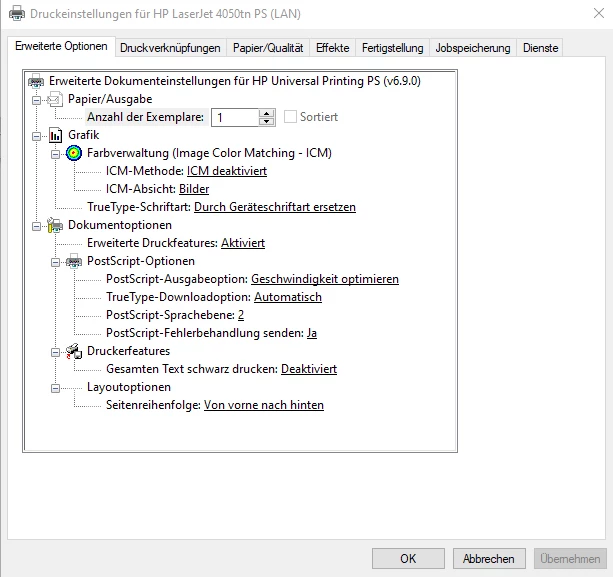This screenshot has width=613, height=577.
Task: Collapse the Papier/Ausgabe tree node
Action: pyautogui.click(x=36, y=100)
